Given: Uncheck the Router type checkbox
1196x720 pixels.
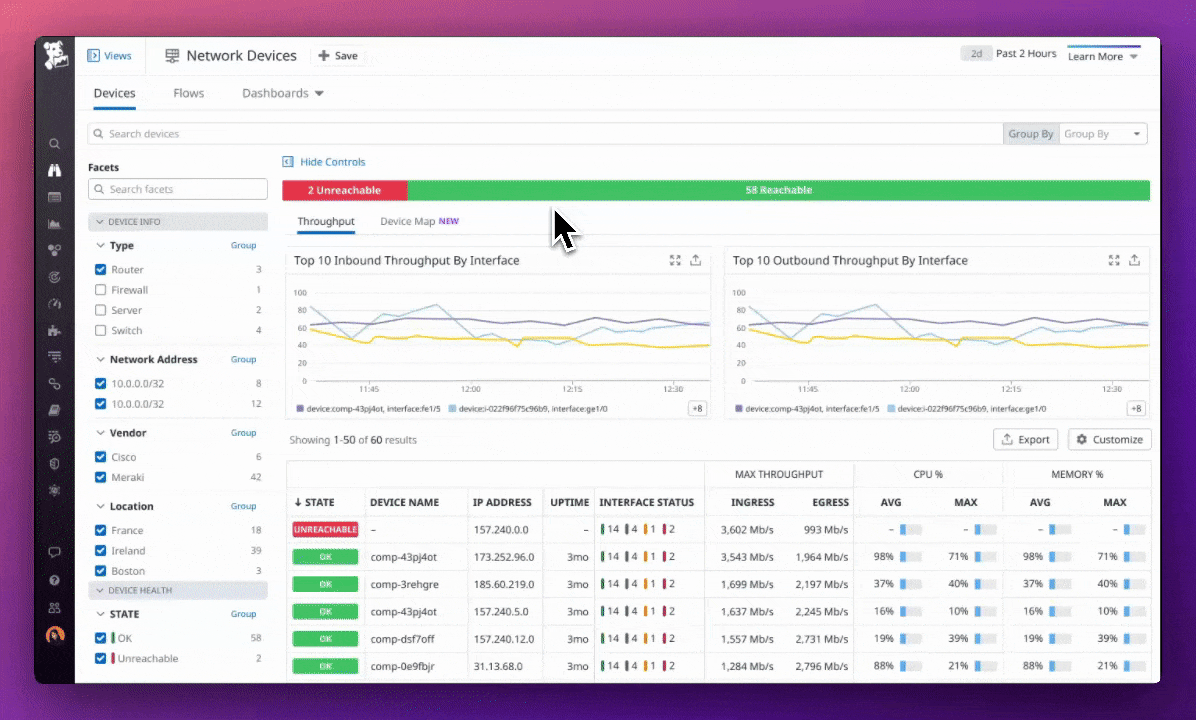Looking at the screenshot, I should coord(100,269).
